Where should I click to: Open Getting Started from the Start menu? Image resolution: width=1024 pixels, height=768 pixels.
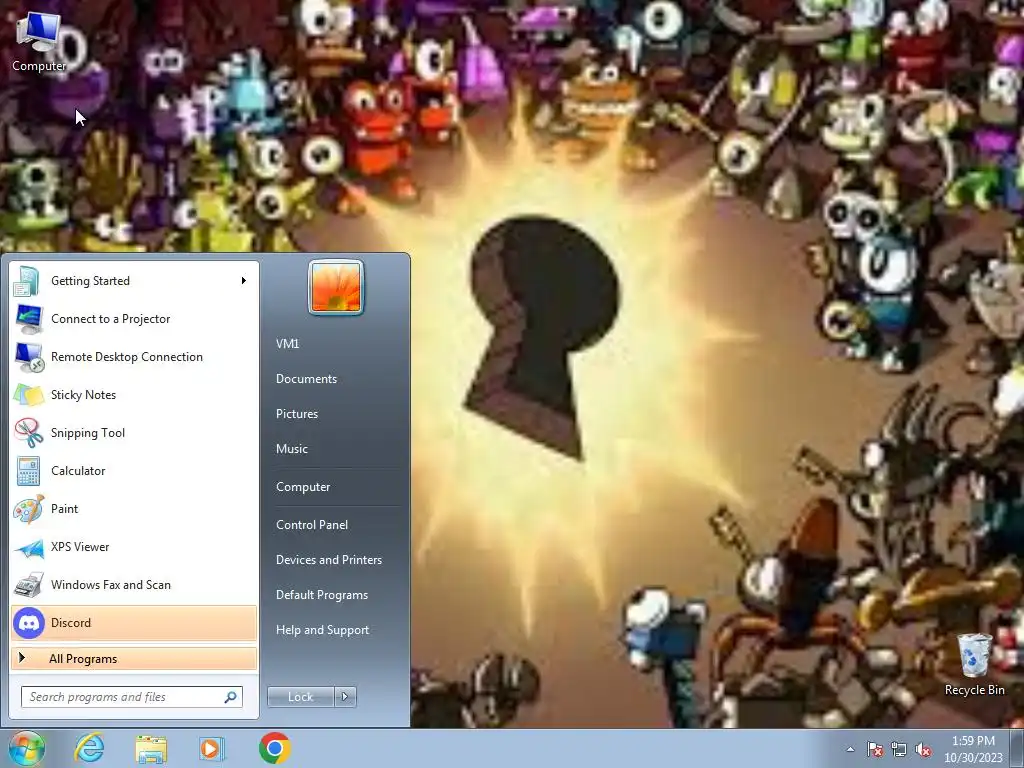134,281
